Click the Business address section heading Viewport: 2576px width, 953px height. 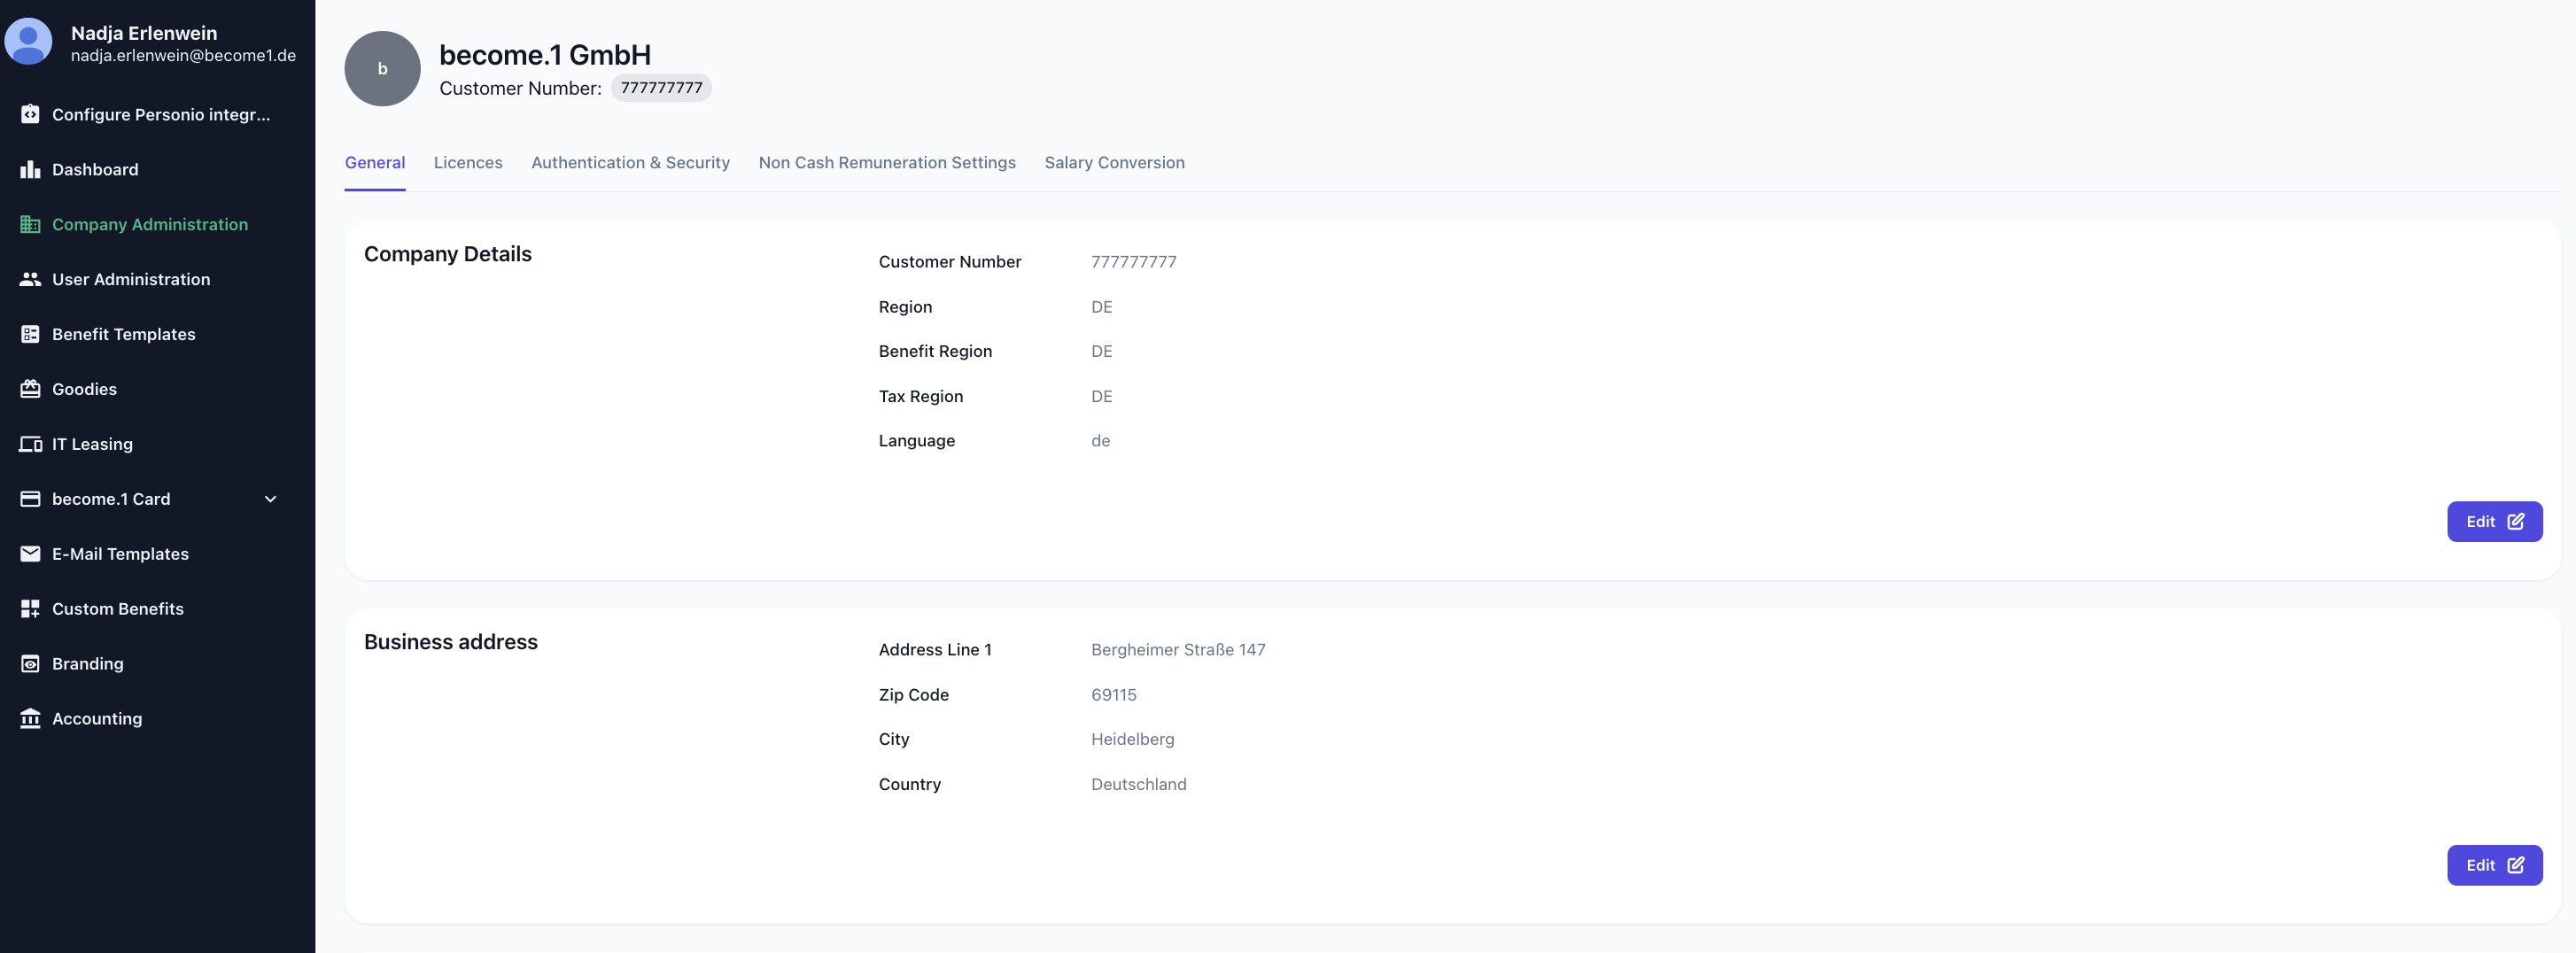(451, 642)
